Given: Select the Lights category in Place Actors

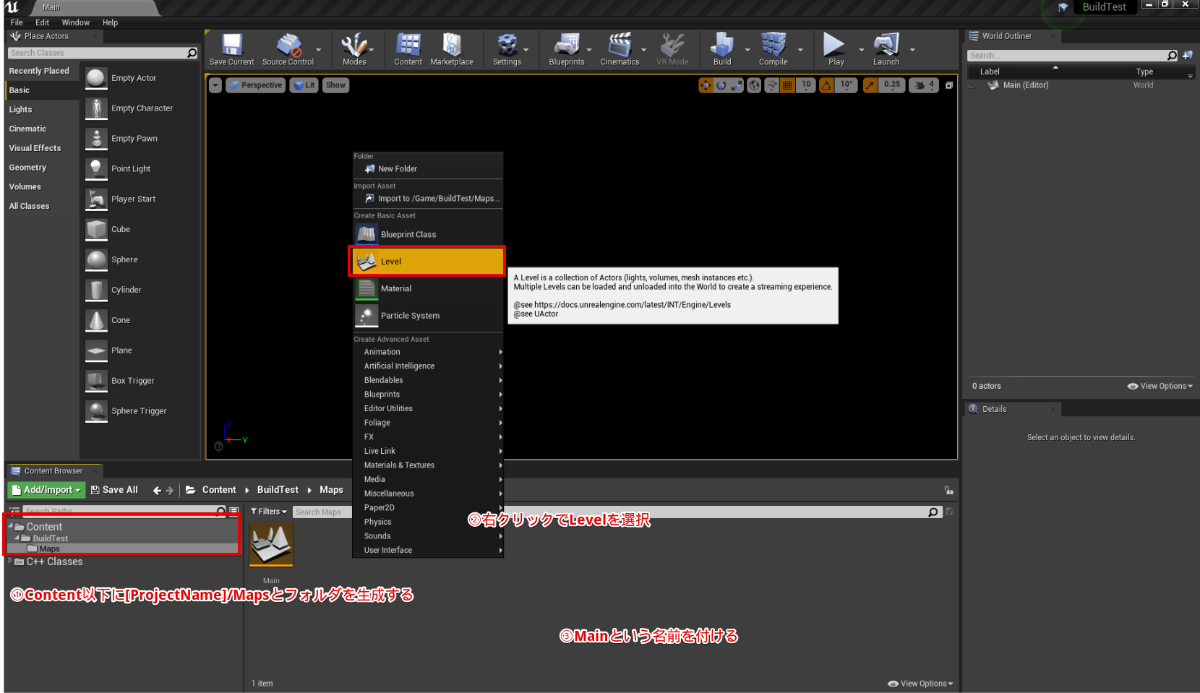Looking at the screenshot, I should click(20, 109).
